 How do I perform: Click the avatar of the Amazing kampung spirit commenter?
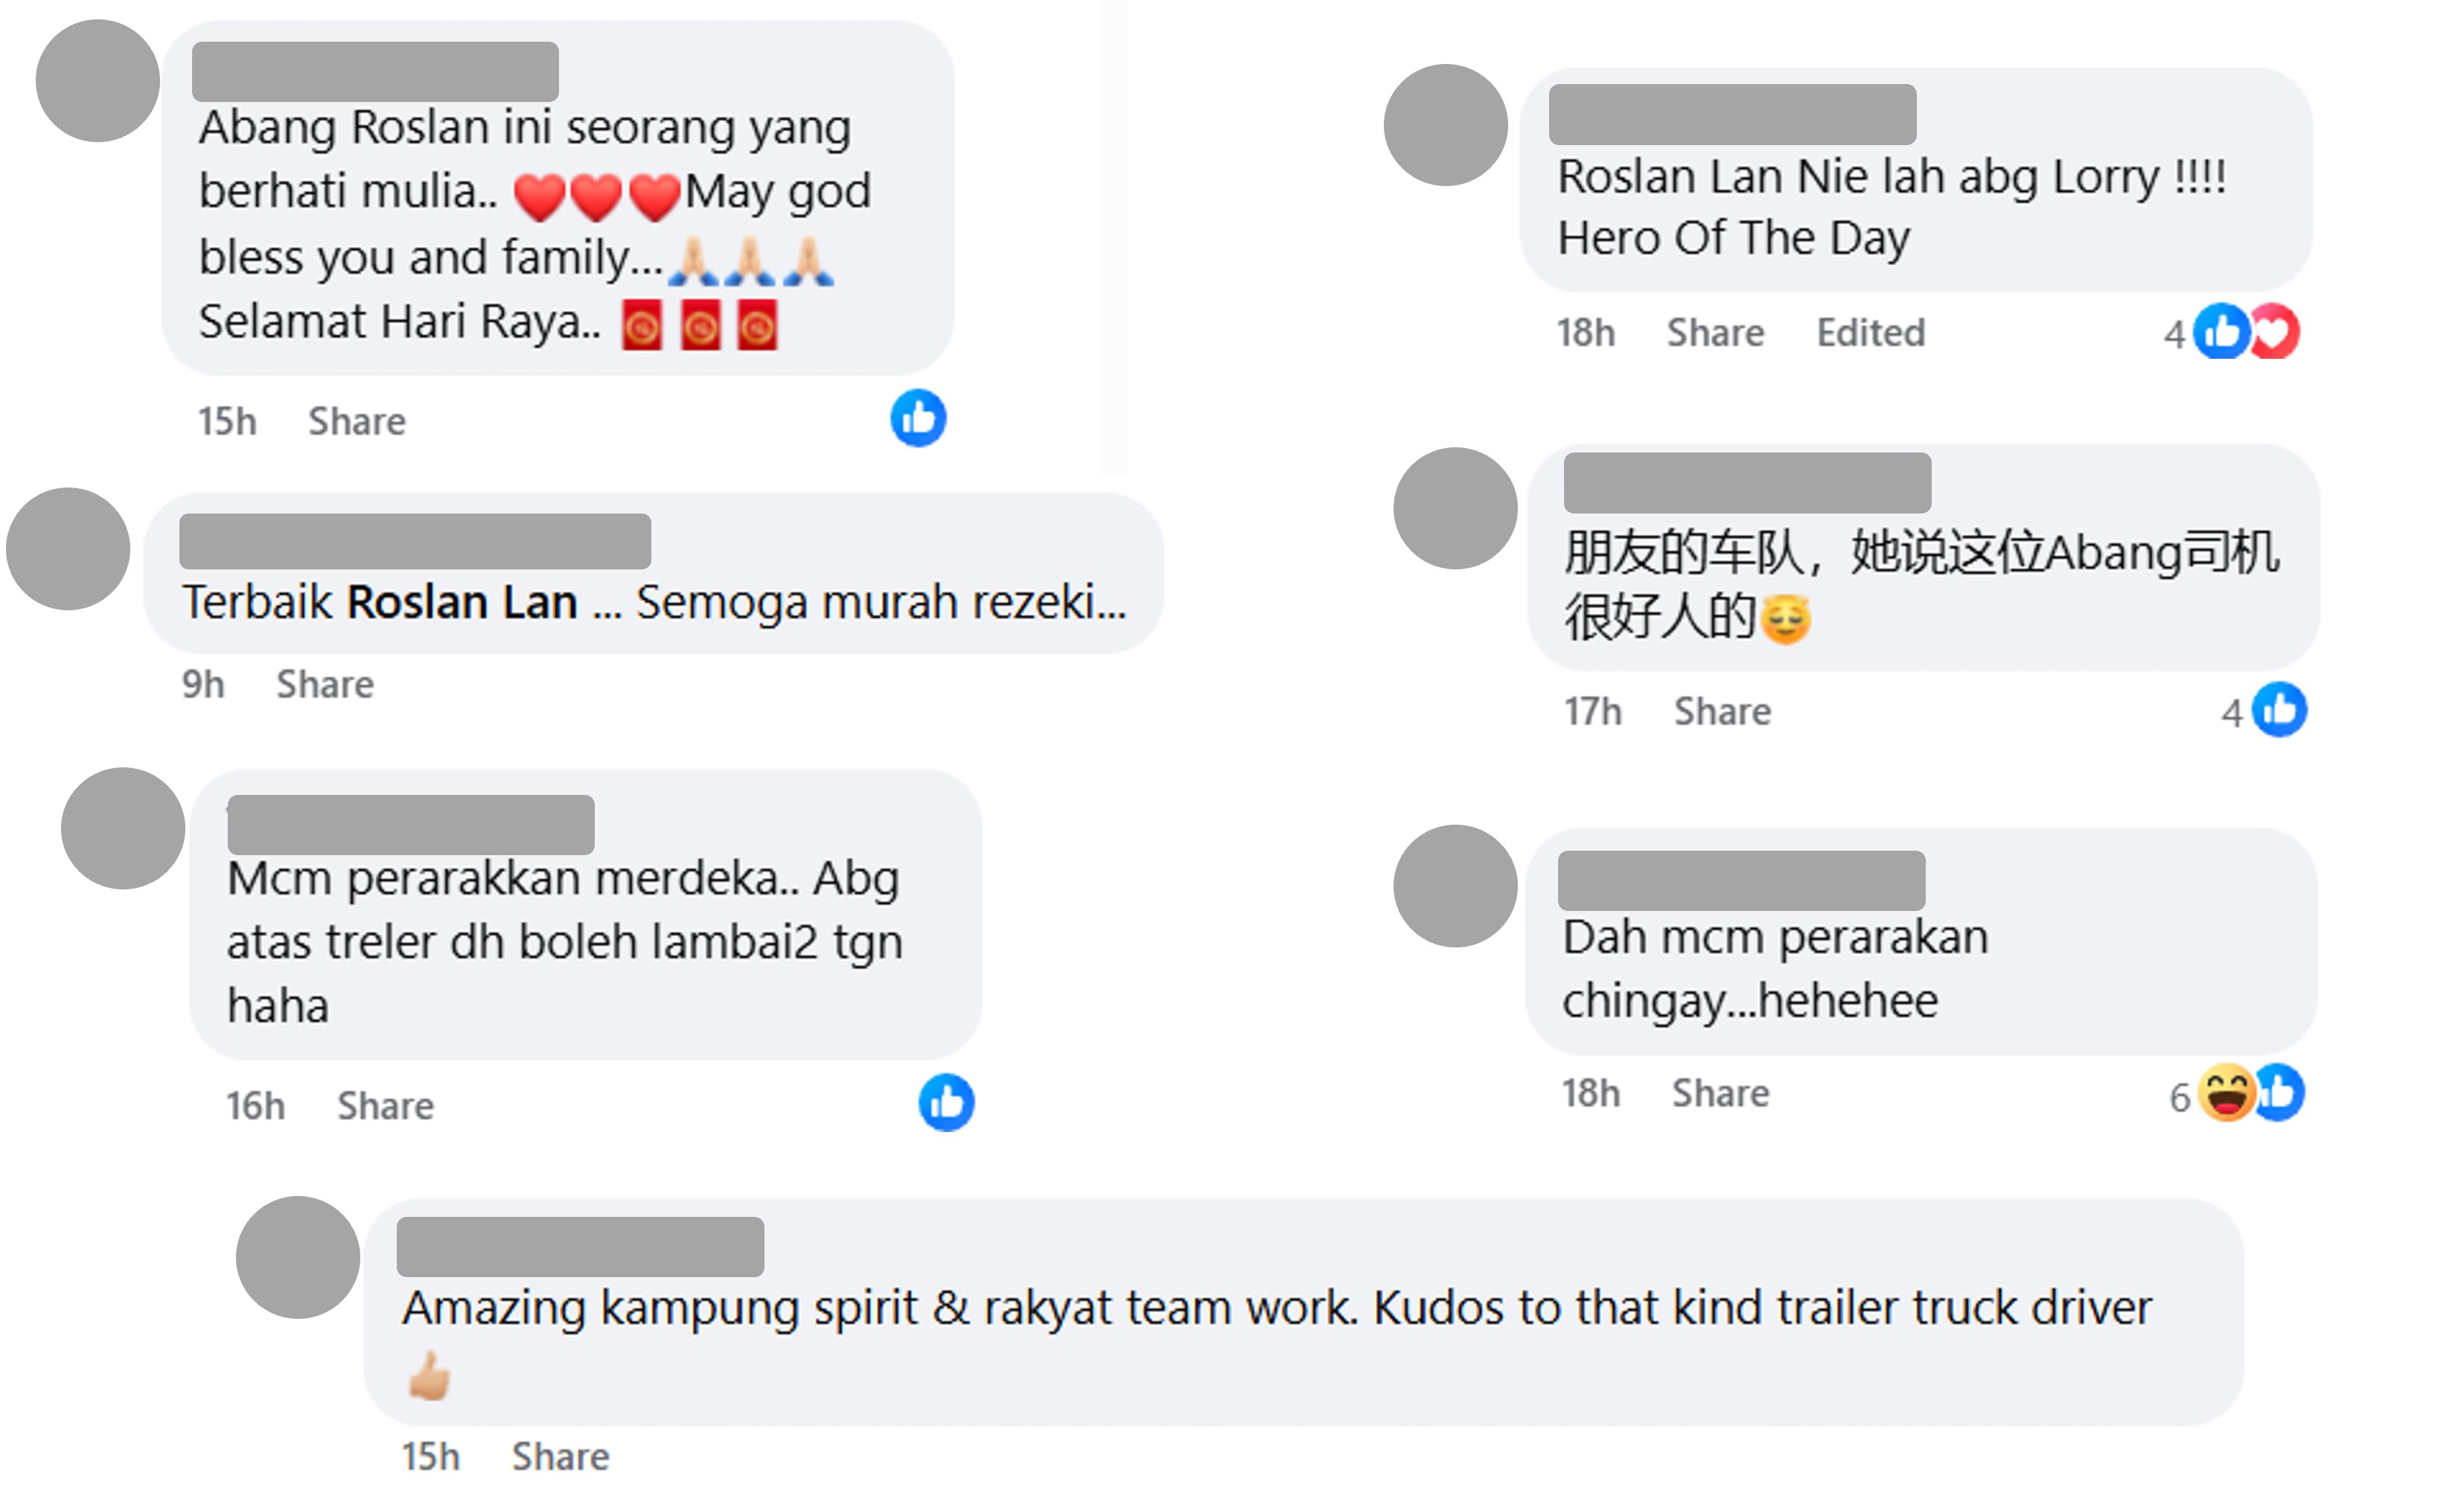pos(298,1257)
